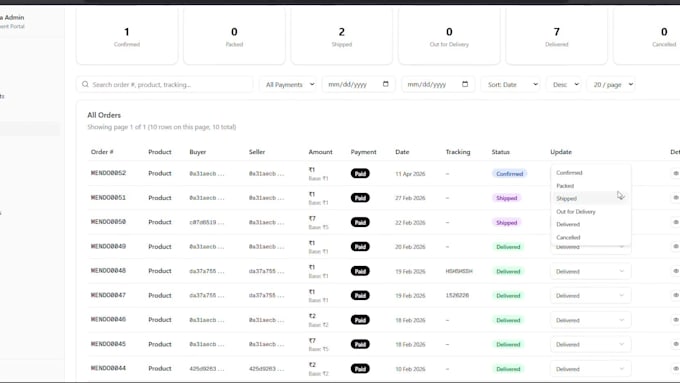Image resolution: width=680 pixels, height=383 pixels.
Task: Click order number MEND00052
Action: coord(108,173)
